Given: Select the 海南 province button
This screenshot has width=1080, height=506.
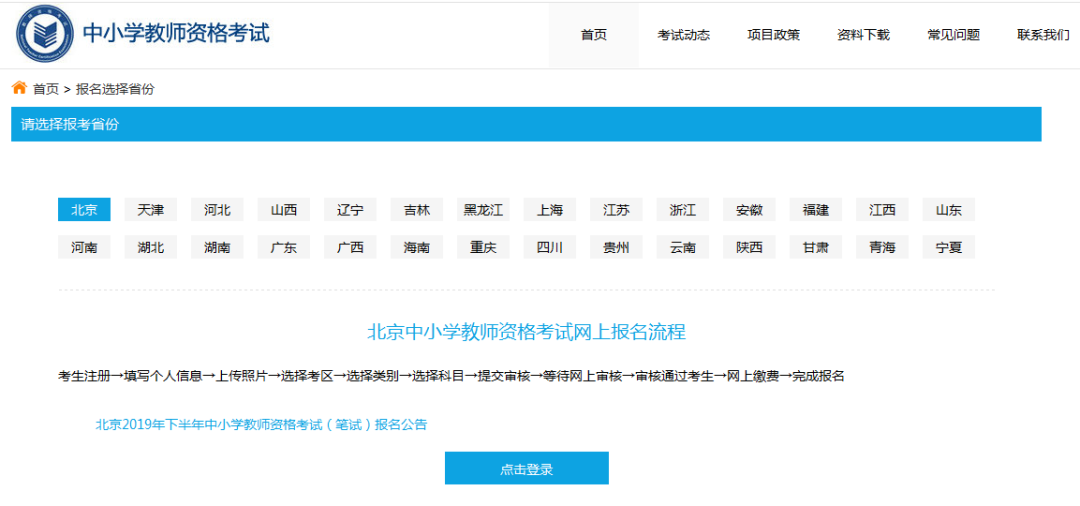Looking at the screenshot, I should (x=417, y=247).
